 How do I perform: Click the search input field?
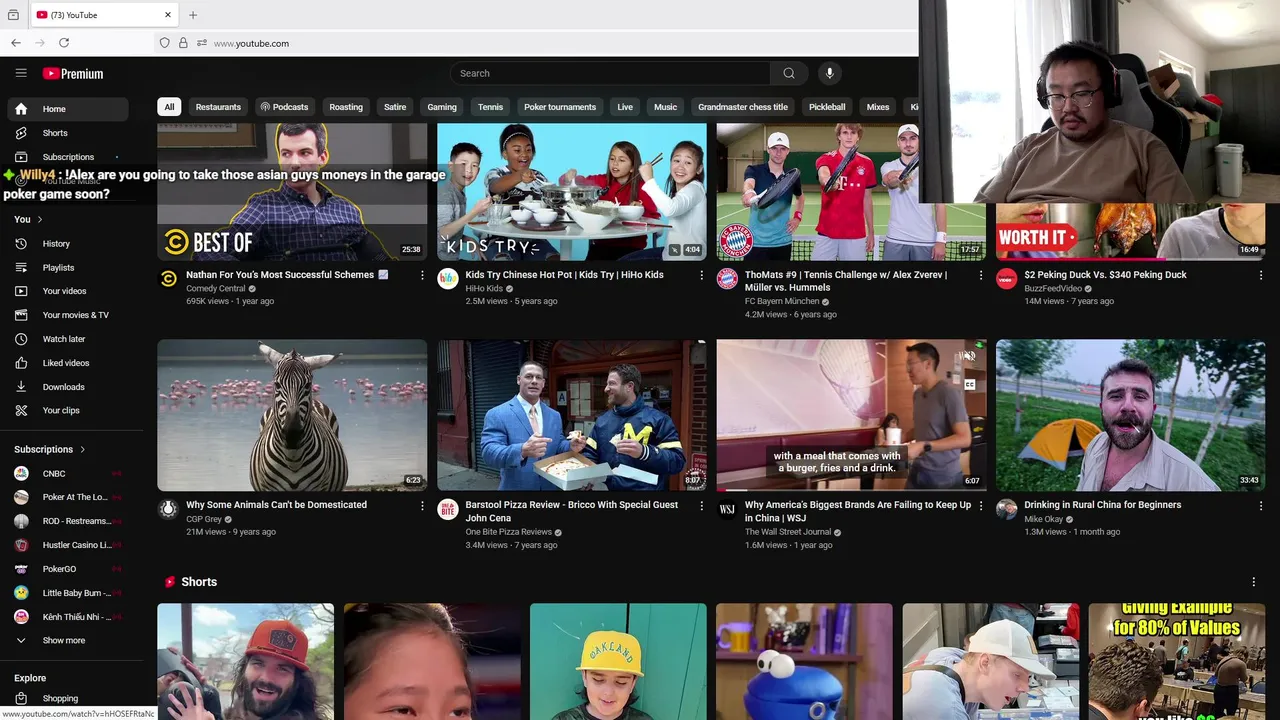point(610,73)
